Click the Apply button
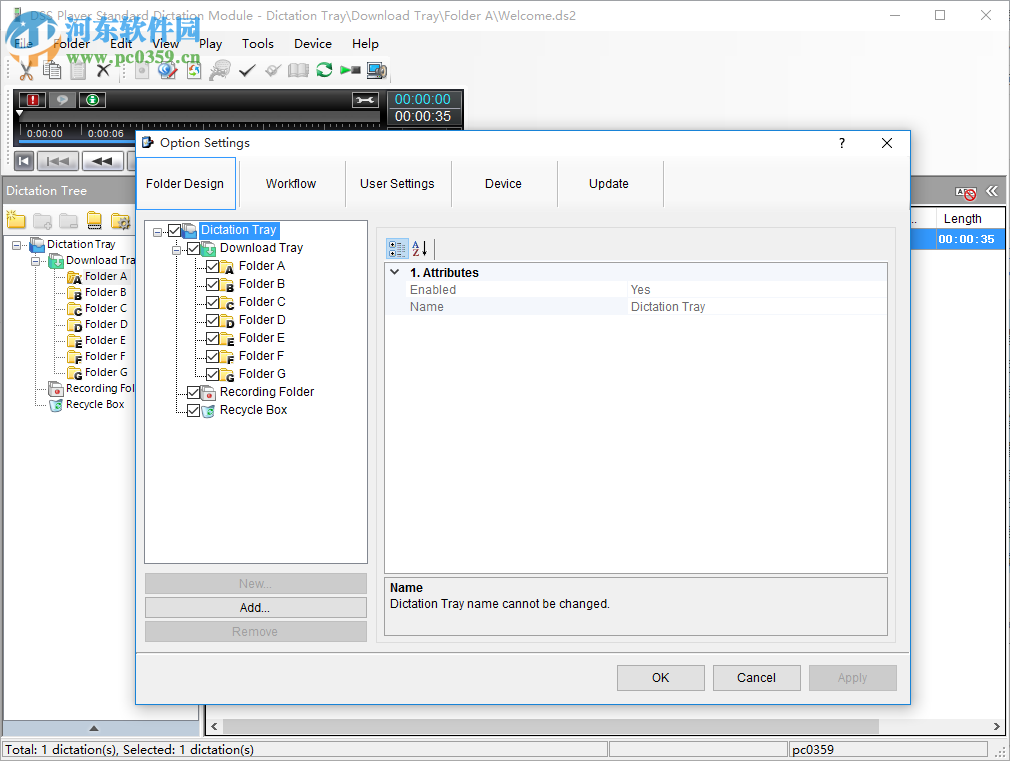Image resolution: width=1010 pixels, height=761 pixels. [x=852, y=678]
